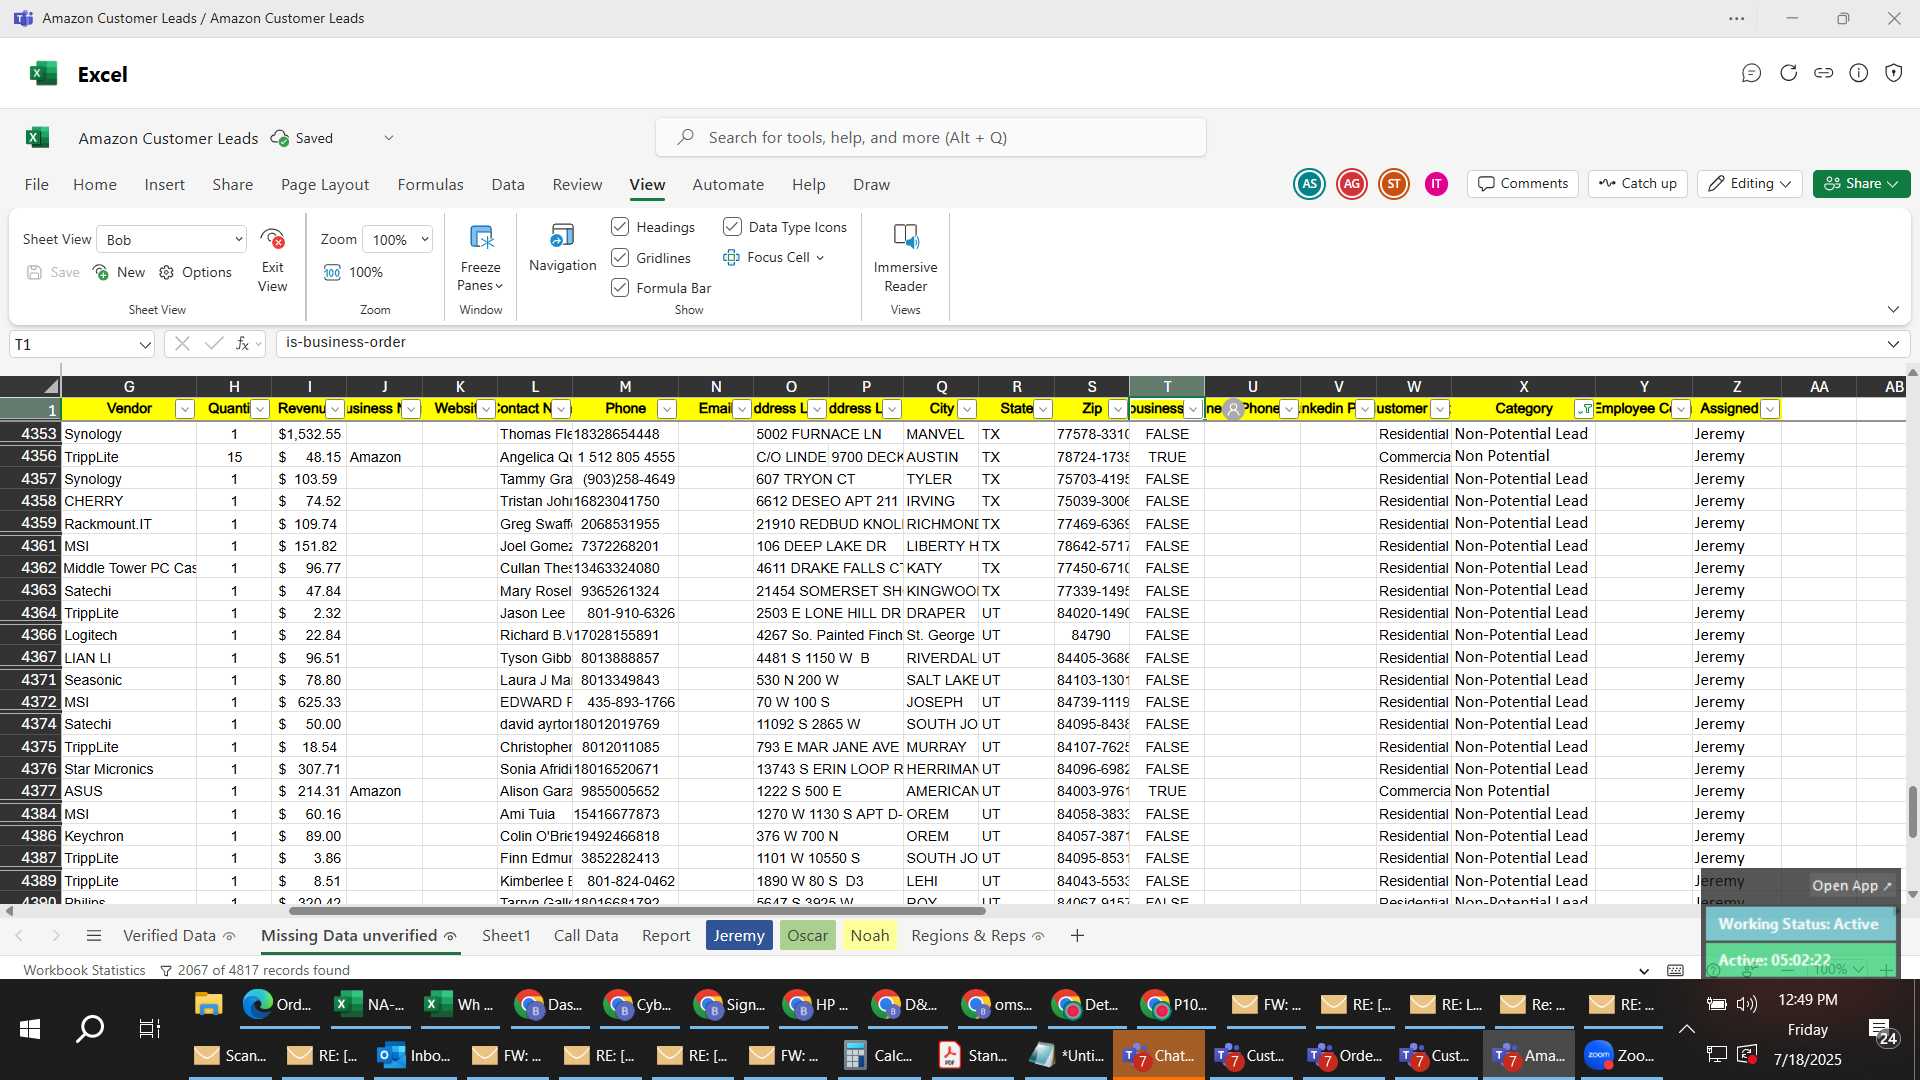
Task: Select the green Oscar sheet tab
Action: (807, 936)
